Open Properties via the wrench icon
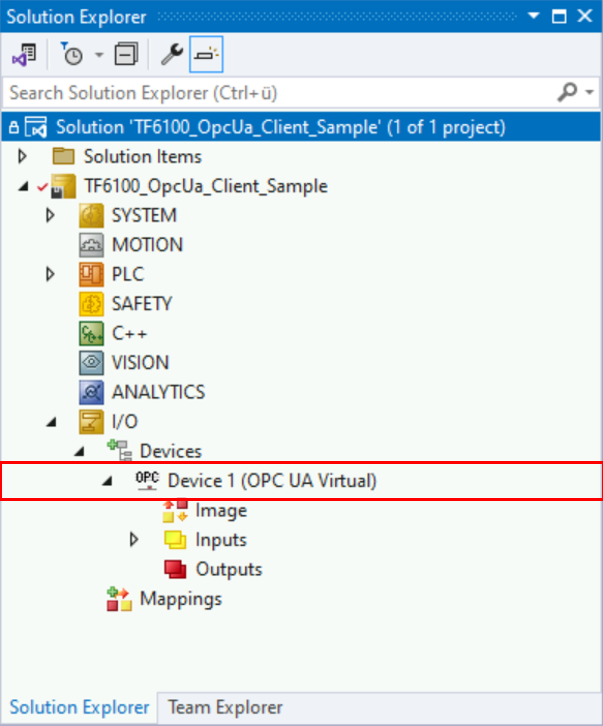 click(172, 55)
